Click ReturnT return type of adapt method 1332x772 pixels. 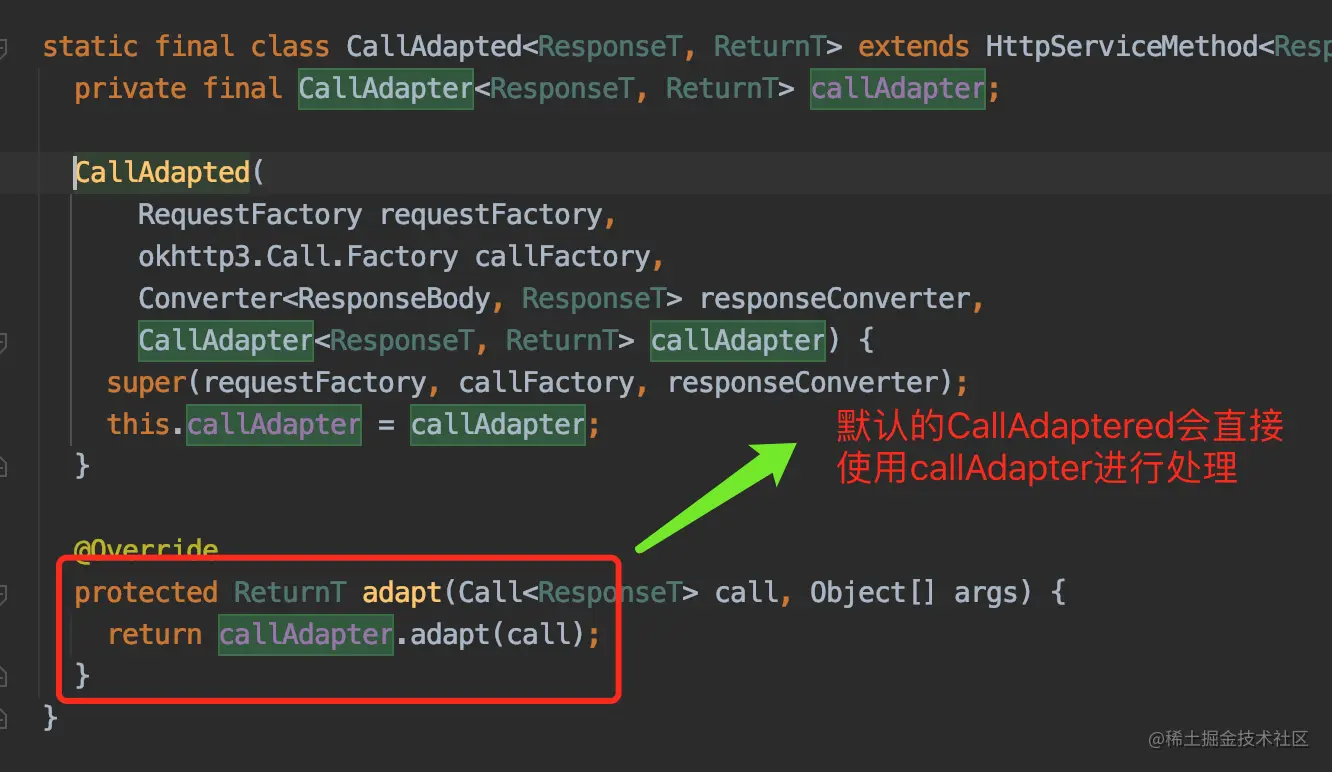pos(290,593)
